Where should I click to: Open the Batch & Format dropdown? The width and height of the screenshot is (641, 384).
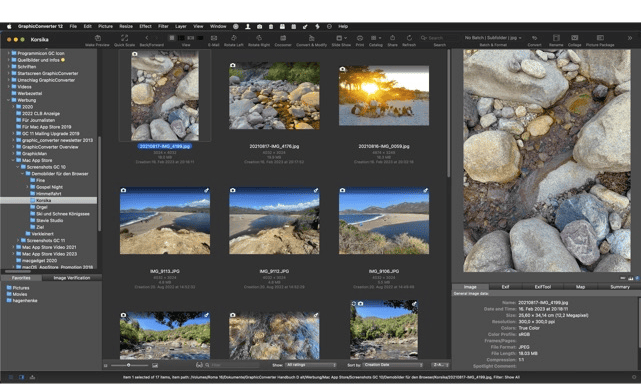point(493,38)
